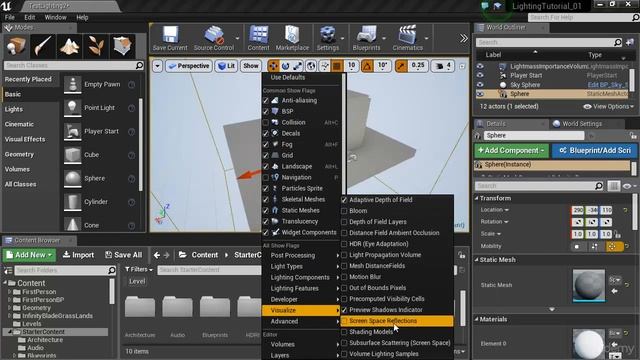Click Save All button
This screenshot has width=640, height=360.
coord(124,255)
